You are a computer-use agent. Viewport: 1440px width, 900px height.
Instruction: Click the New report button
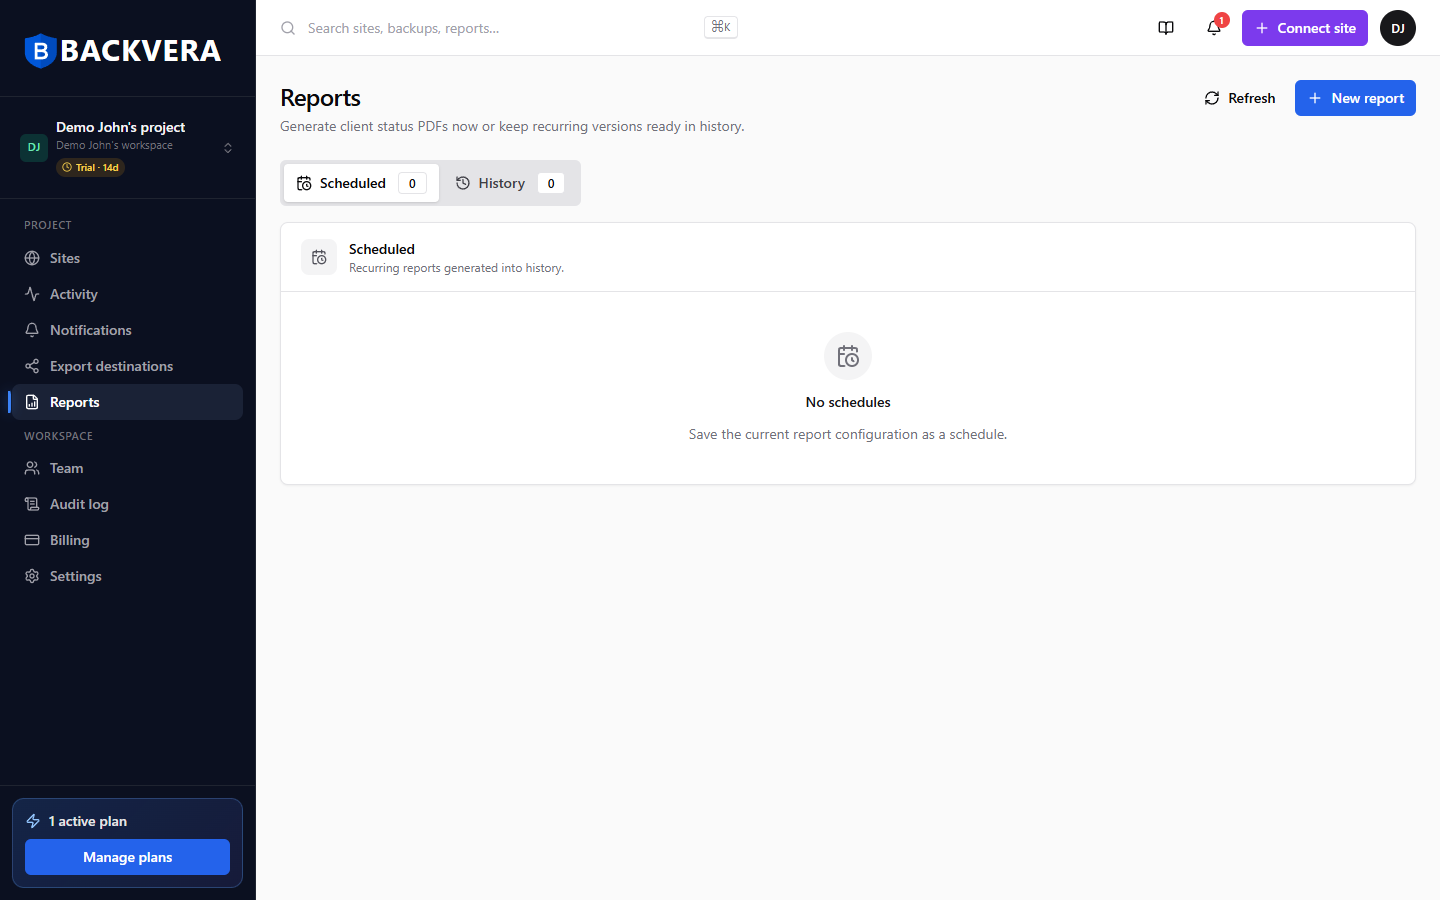[1355, 98]
